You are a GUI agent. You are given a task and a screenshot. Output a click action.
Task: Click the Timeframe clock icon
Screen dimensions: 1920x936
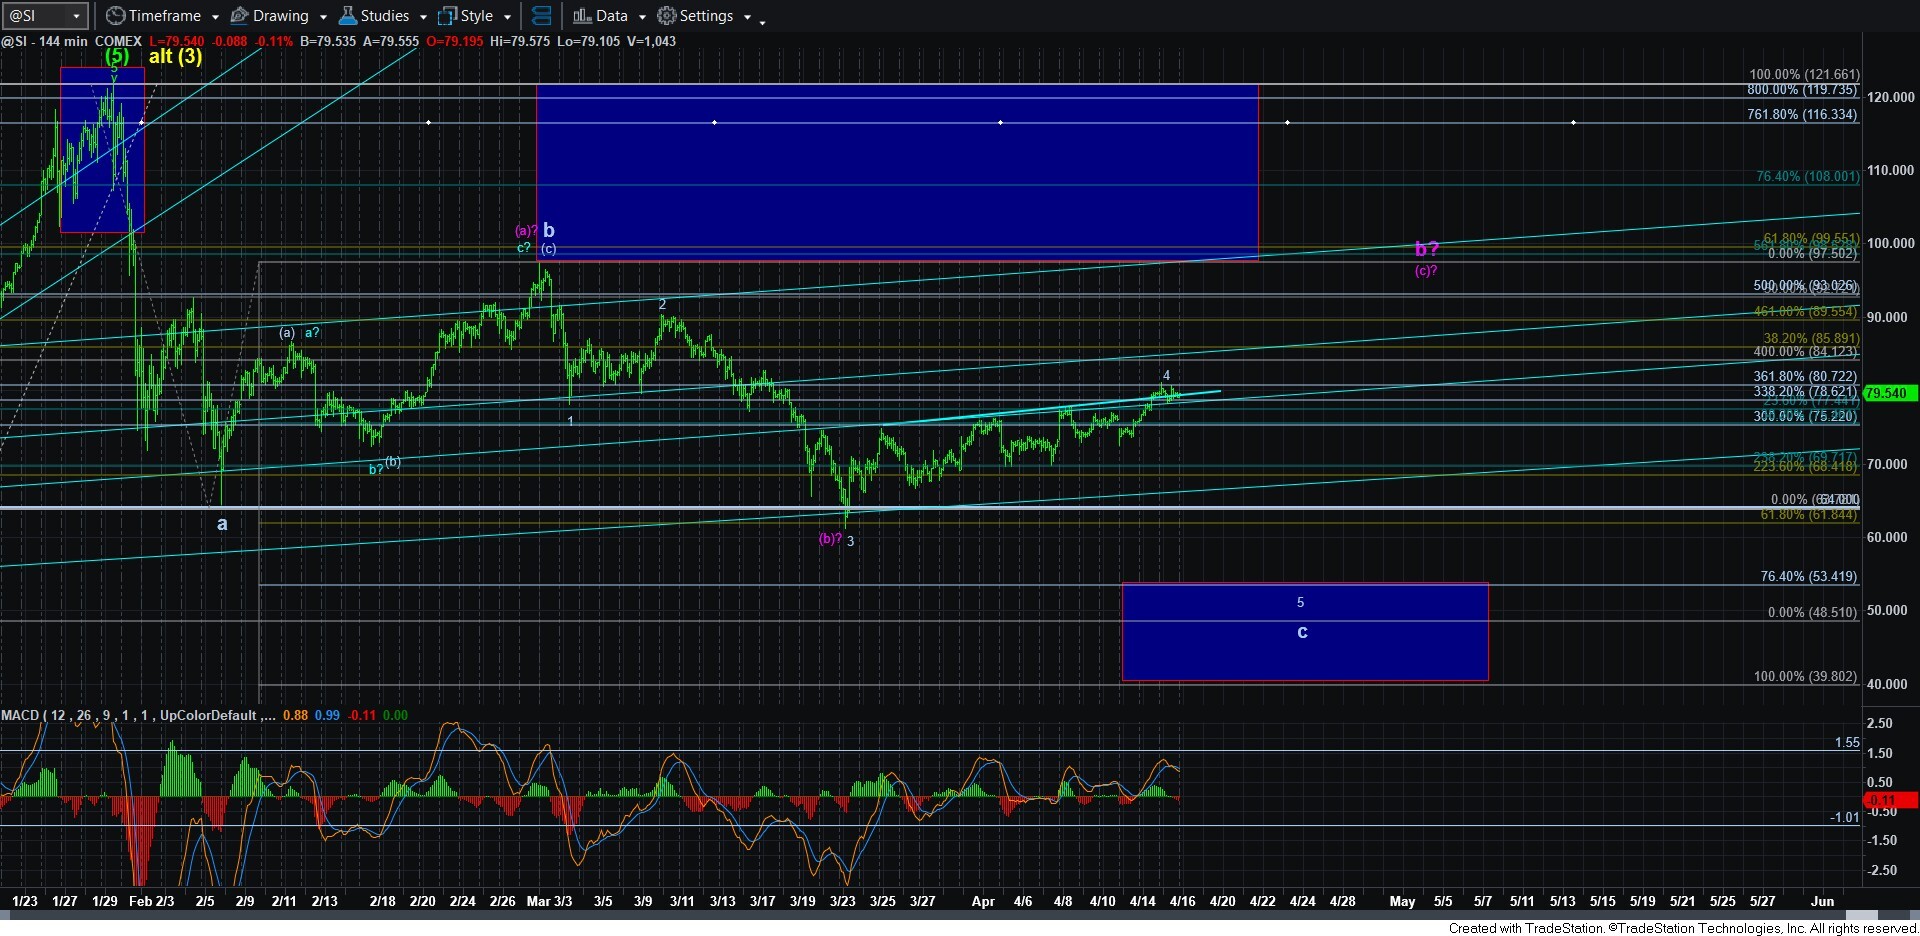pos(116,16)
